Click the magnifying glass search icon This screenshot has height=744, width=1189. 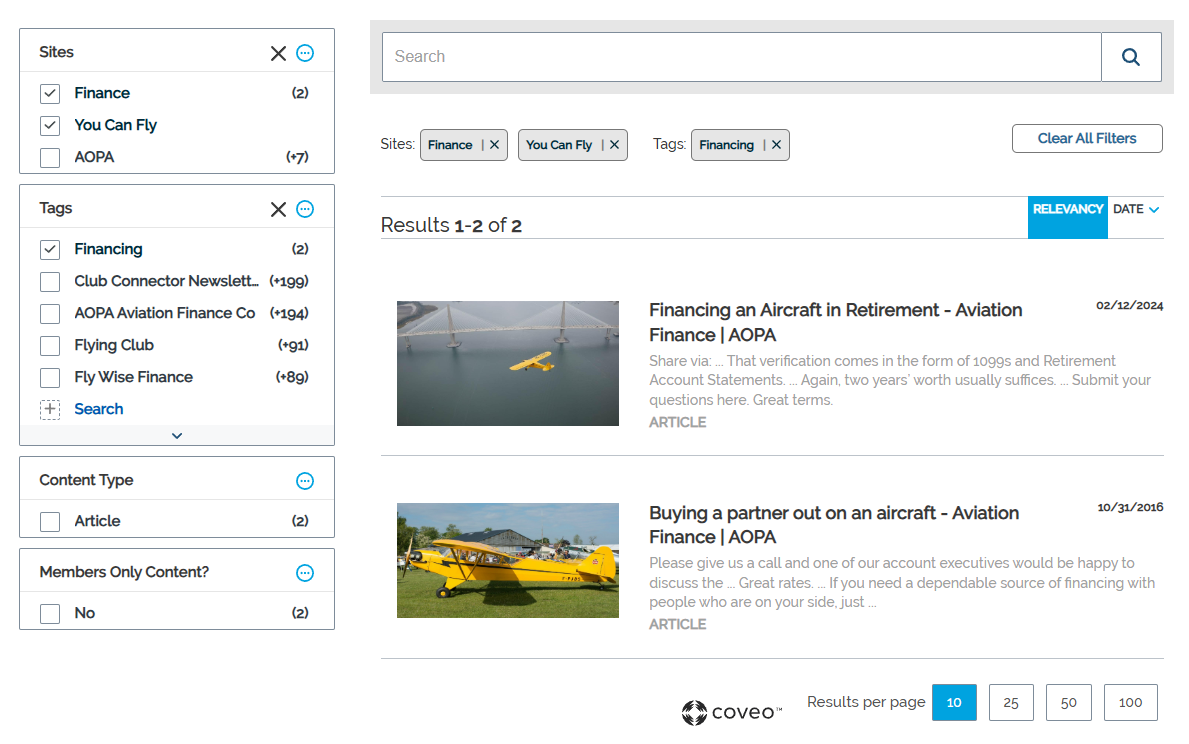click(1131, 57)
